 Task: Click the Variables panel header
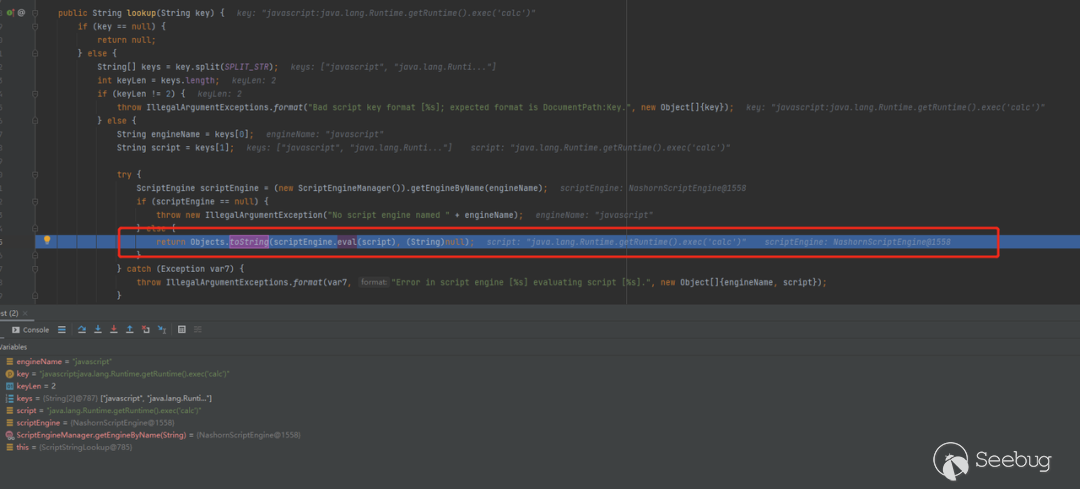pos(14,347)
